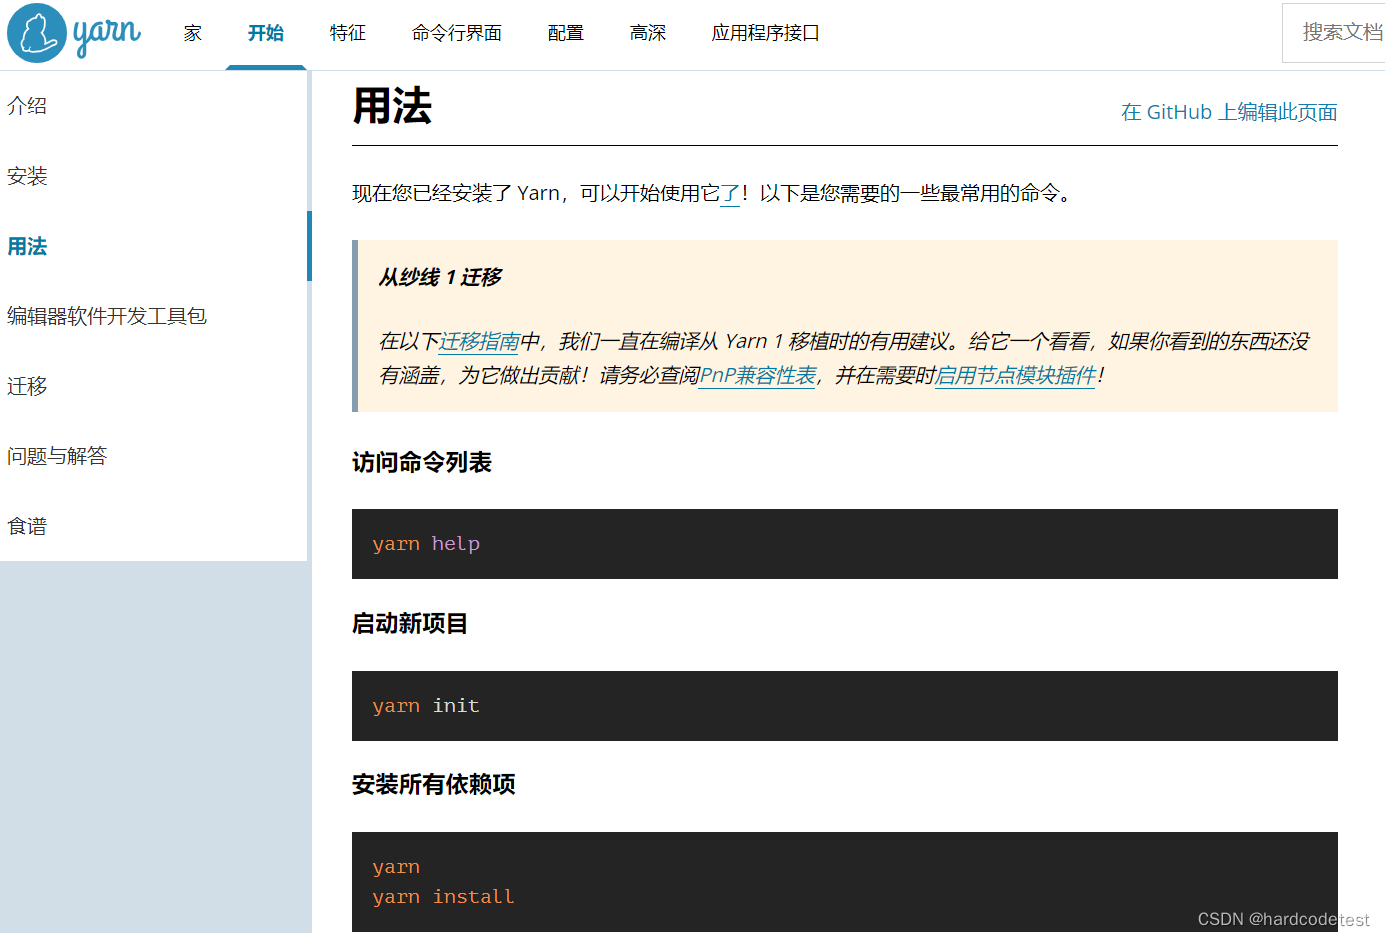Click the 'yarn init' code block

[x=845, y=706]
